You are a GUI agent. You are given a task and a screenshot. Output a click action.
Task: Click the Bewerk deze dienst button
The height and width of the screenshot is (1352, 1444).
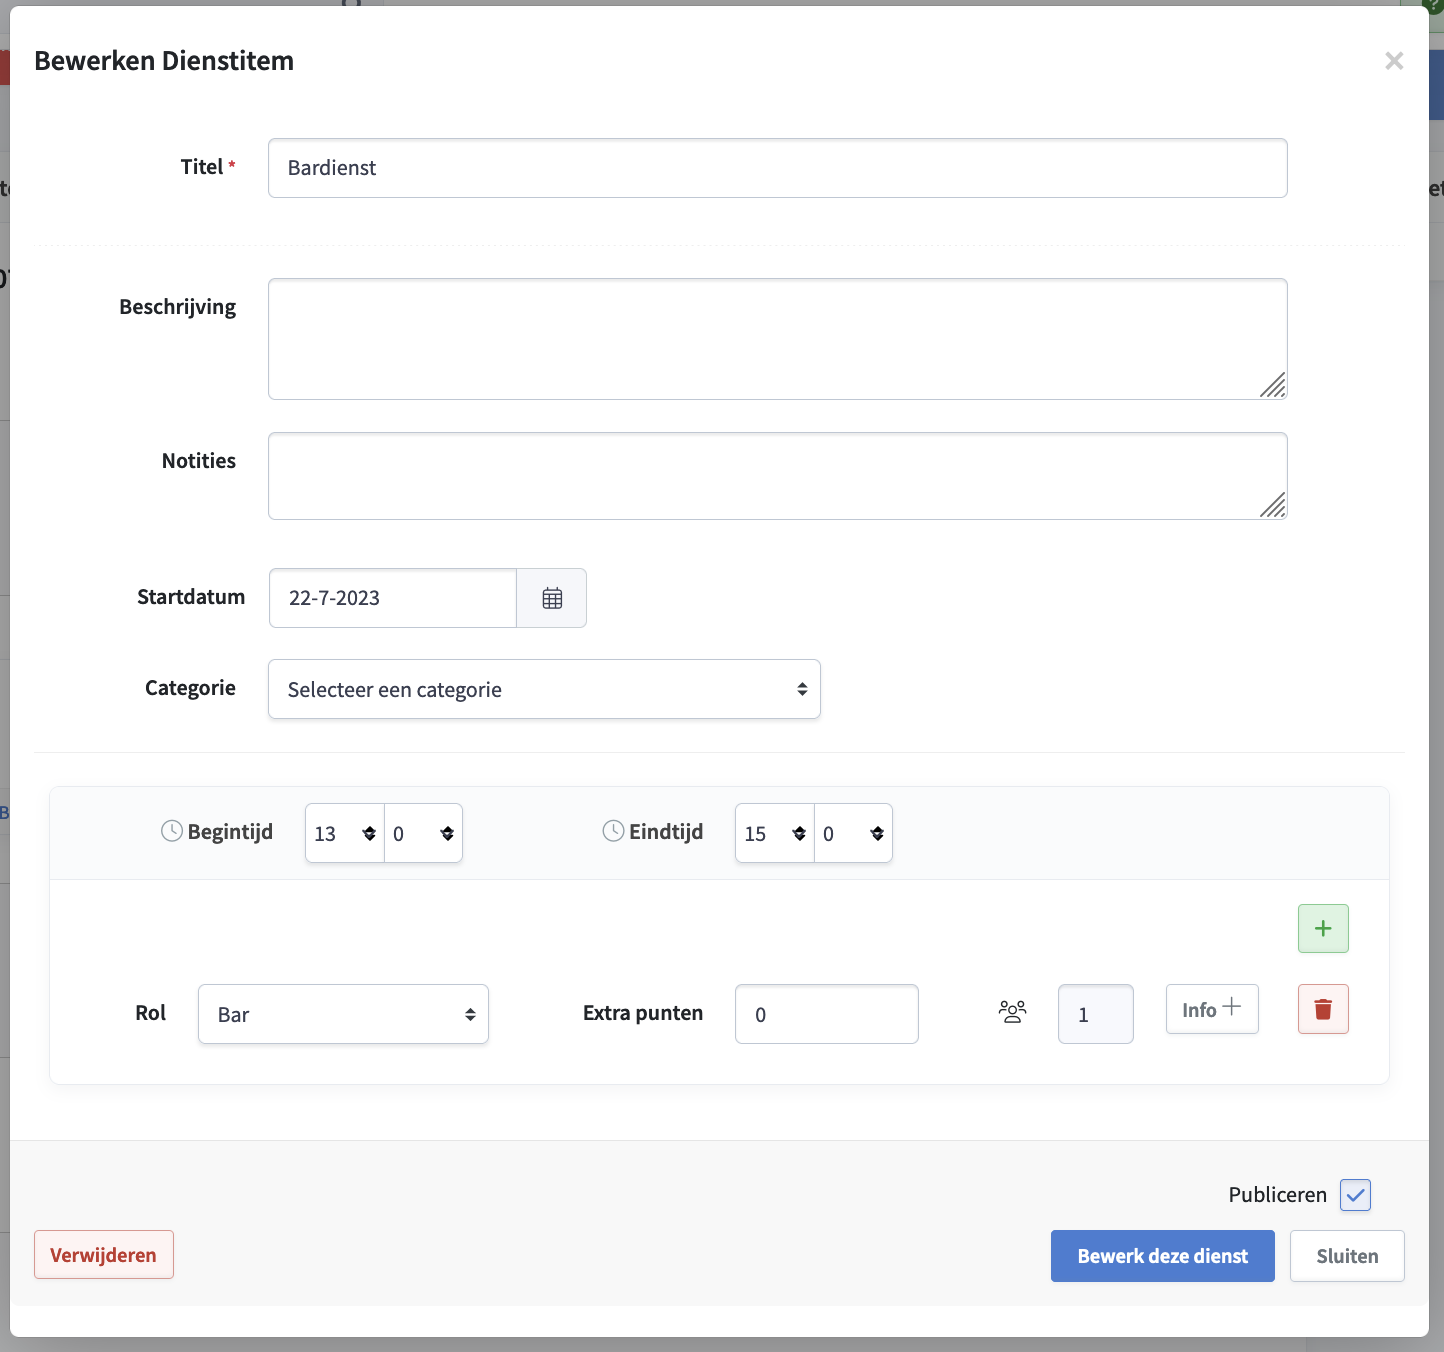1162,1256
